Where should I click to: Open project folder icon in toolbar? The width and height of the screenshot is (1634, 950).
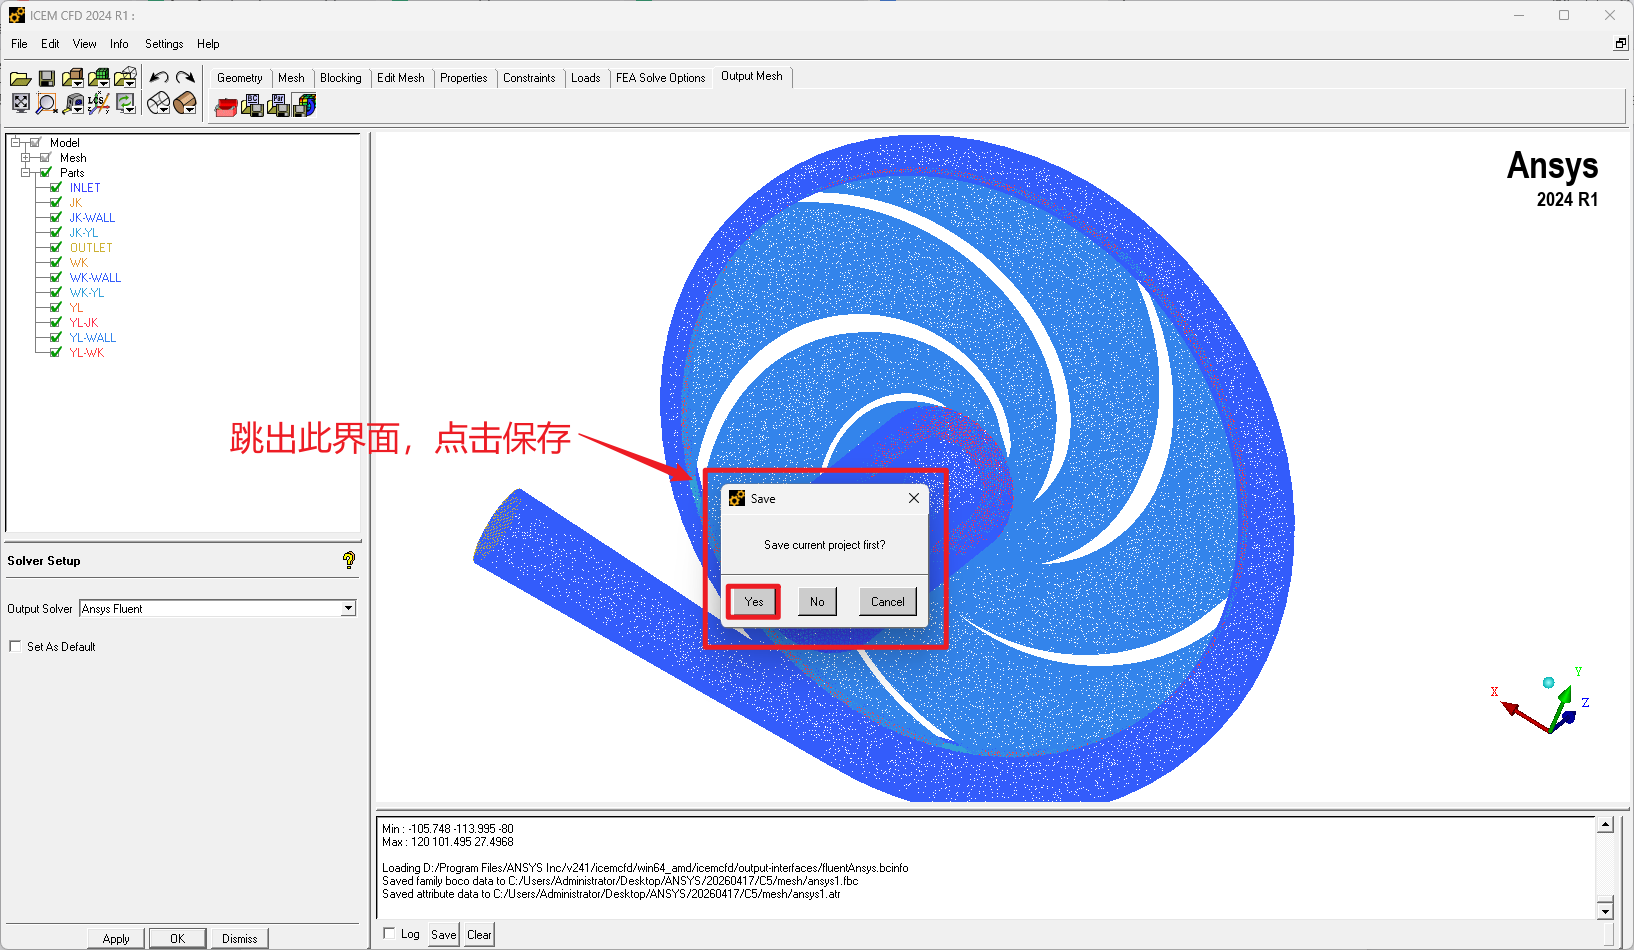pos(20,78)
